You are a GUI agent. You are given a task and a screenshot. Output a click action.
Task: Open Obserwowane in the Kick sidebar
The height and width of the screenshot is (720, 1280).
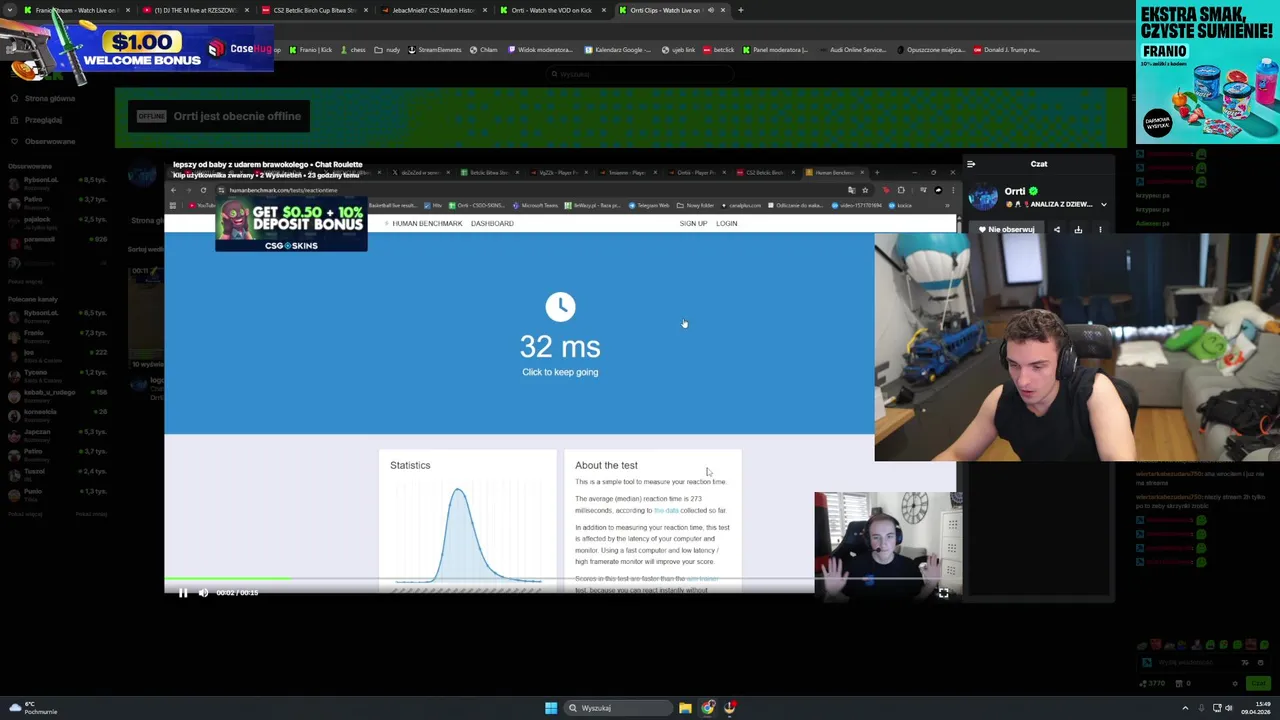click(43, 141)
